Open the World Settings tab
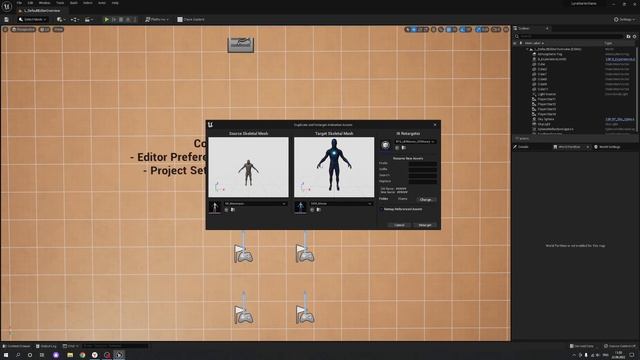This screenshot has height=360, width=640. click(607, 147)
